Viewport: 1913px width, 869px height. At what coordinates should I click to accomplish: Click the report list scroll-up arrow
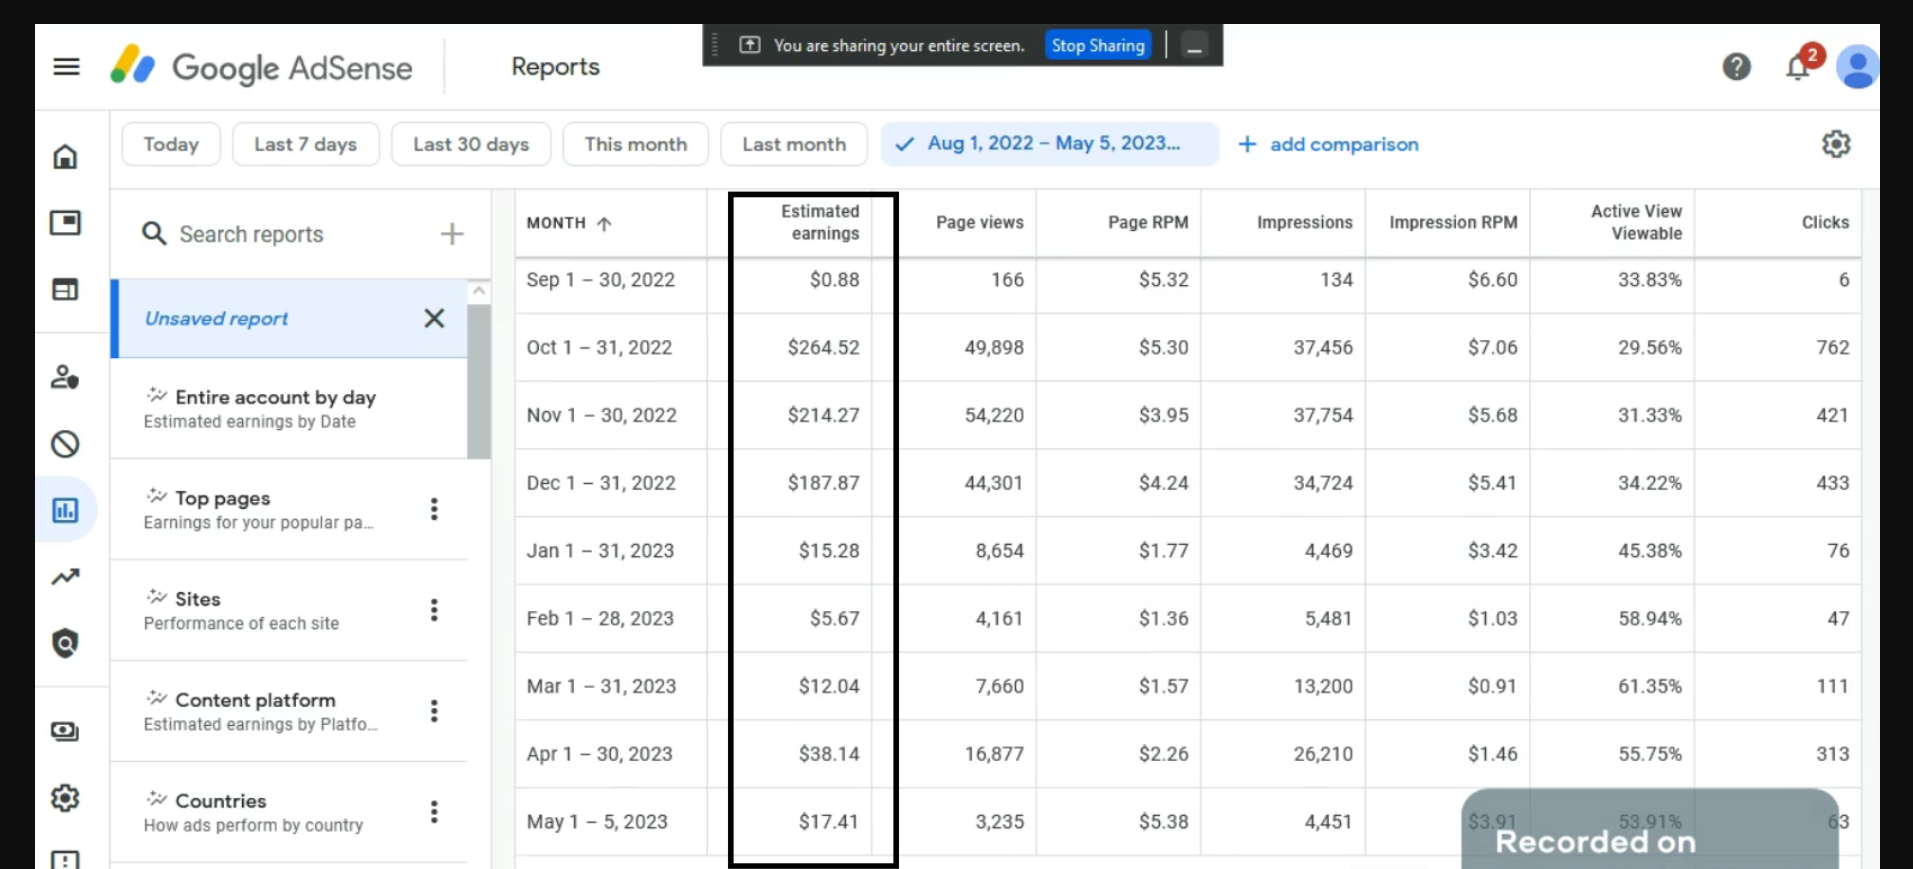tap(479, 291)
